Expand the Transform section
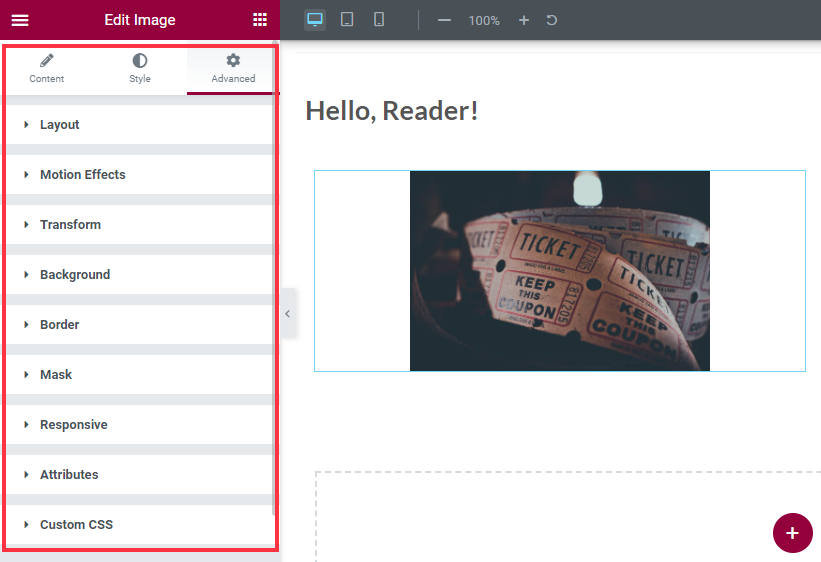The image size is (821, 562). (x=140, y=225)
